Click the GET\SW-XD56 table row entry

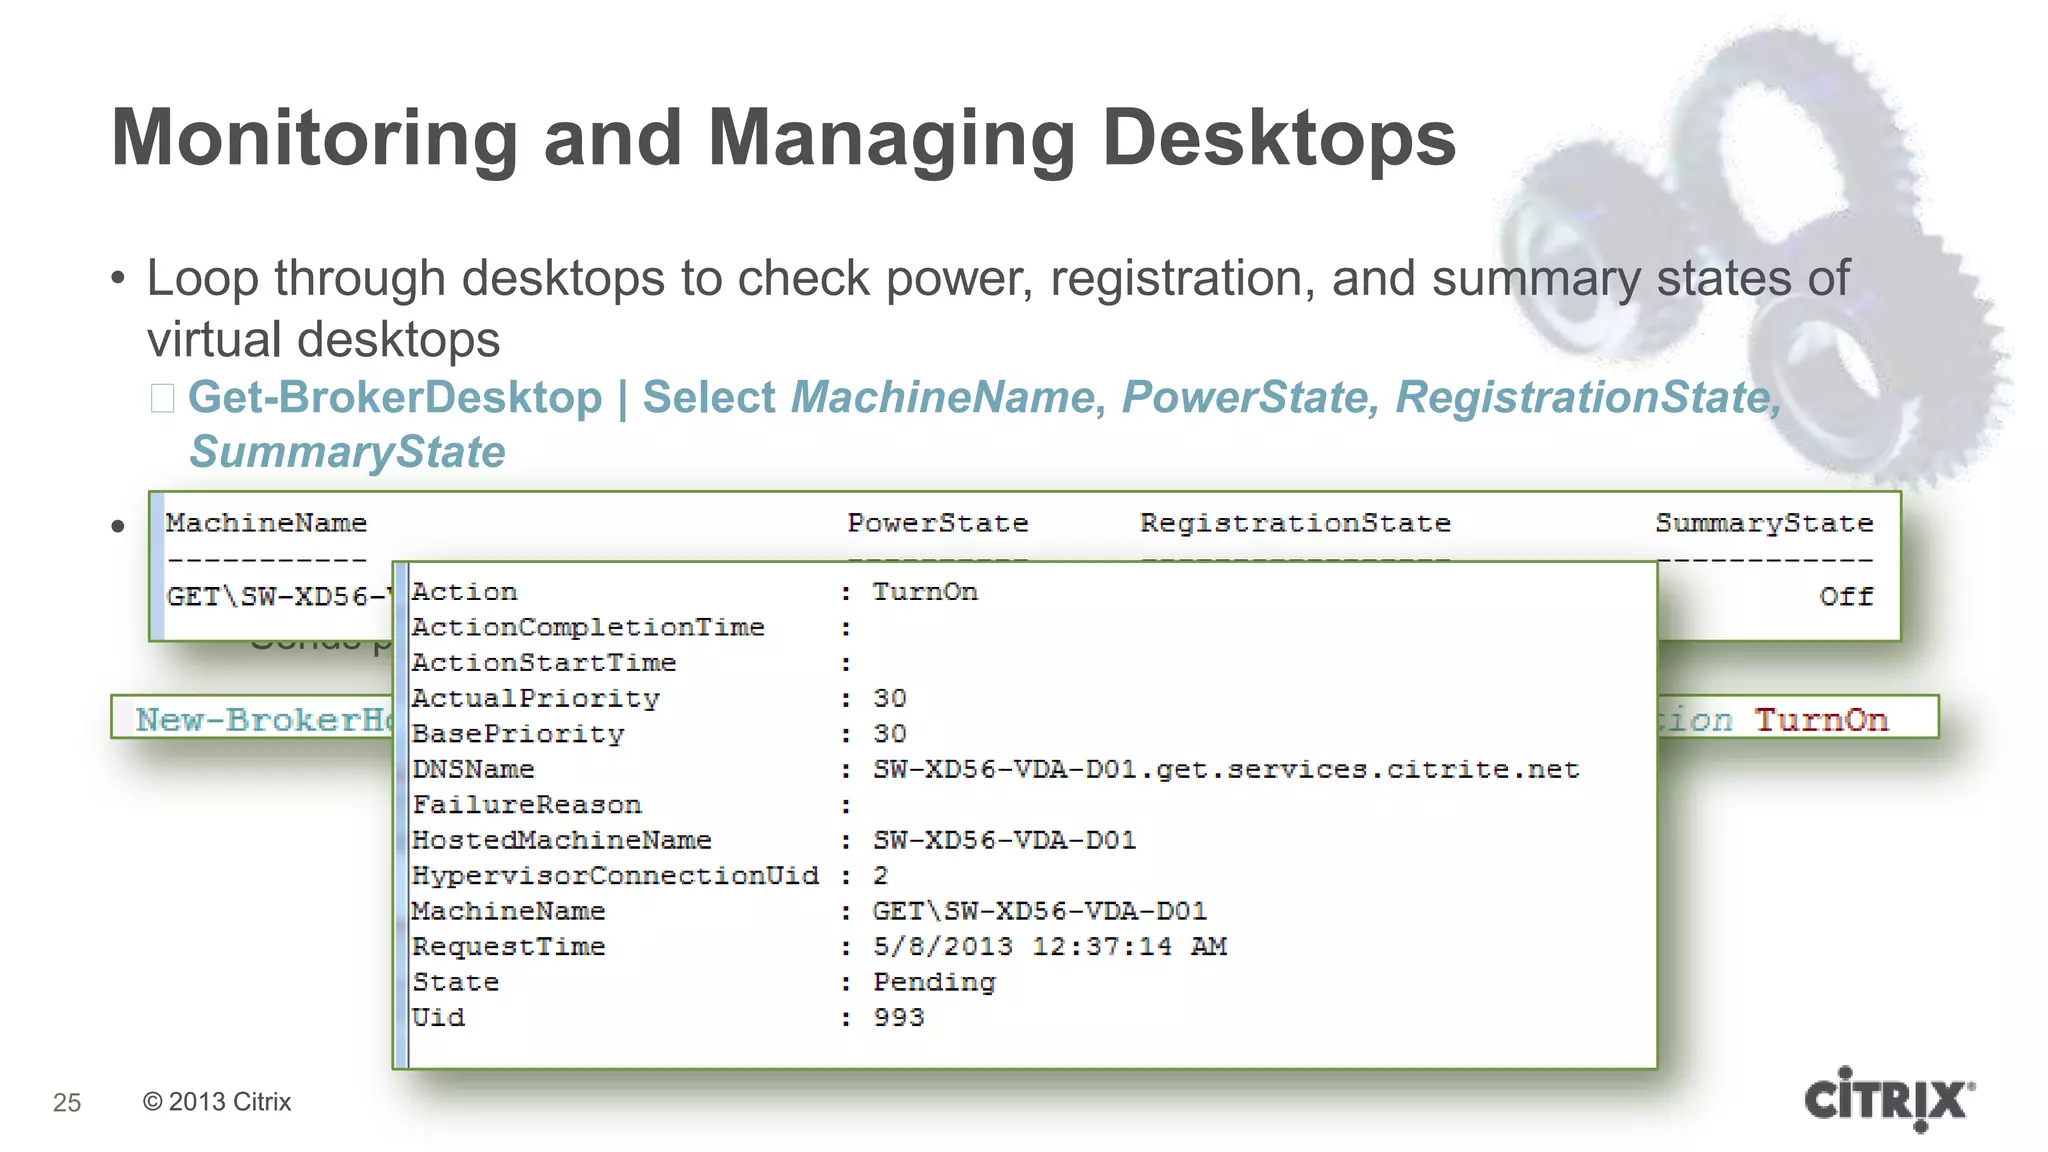coord(278,597)
